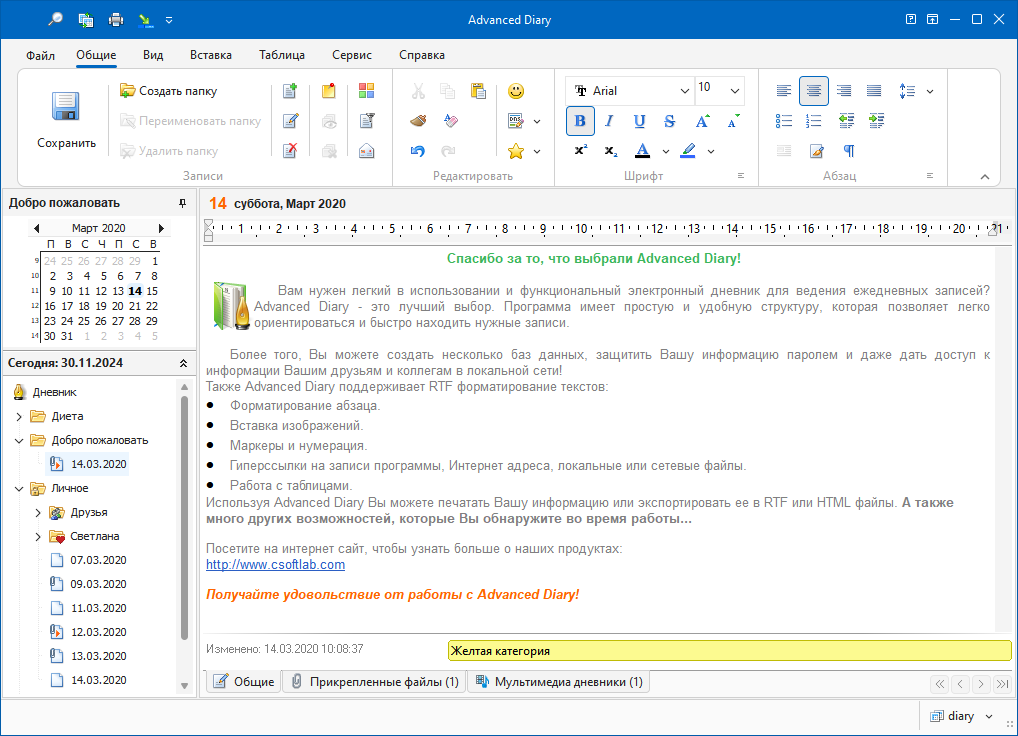Image resolution: width=1018 pixels, height=736 pixels.
Task: Apply the font color underlined A
Action: coord(642,151)
